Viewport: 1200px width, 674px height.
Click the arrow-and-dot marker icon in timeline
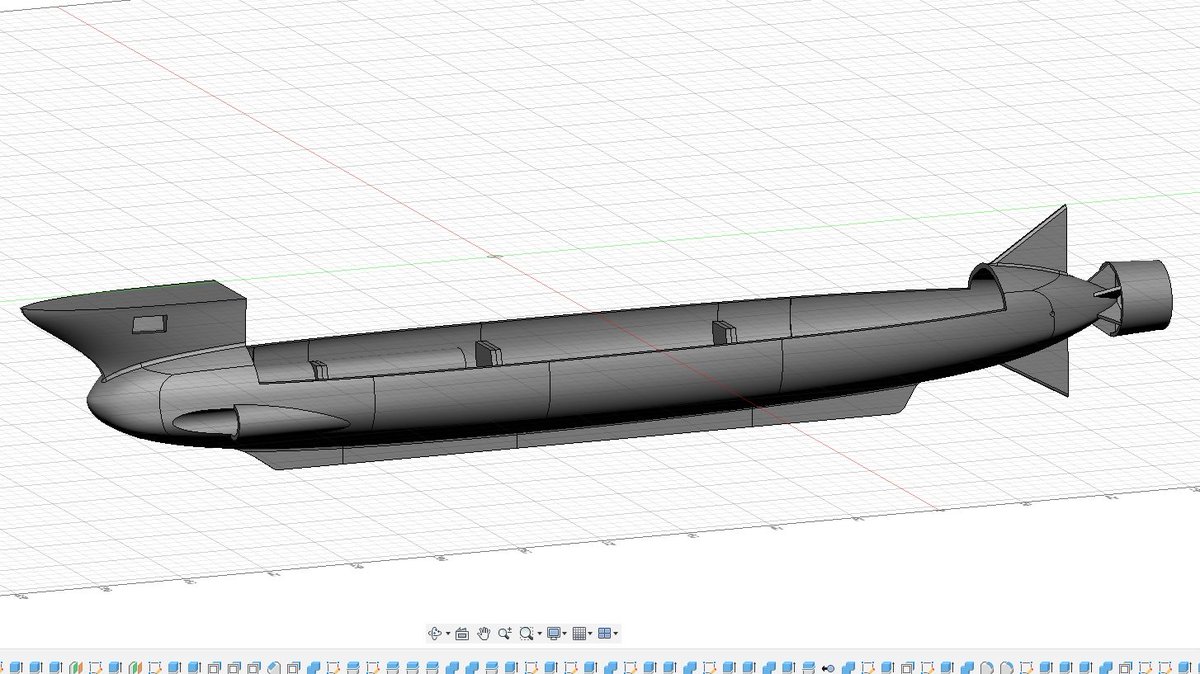click(x=827, y=667)
